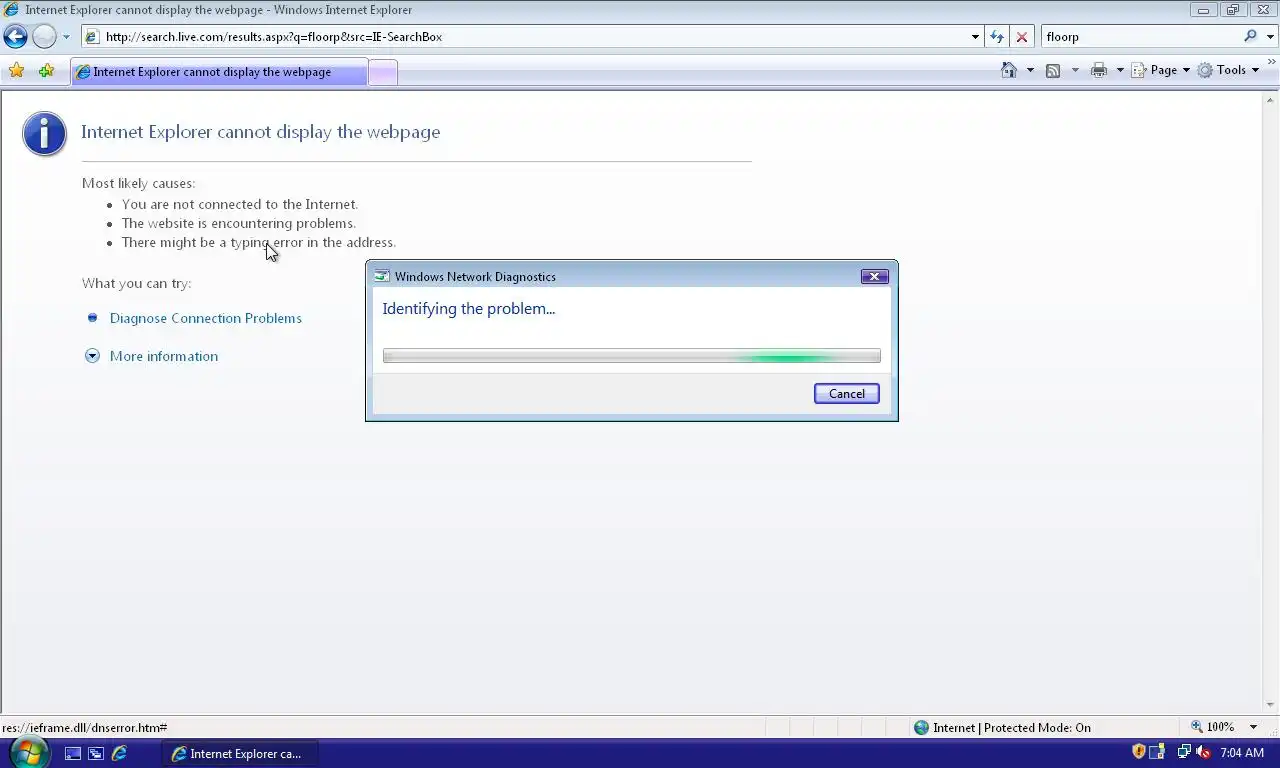The width and height of the screenshot is (1280, 768).
Task: Show more toolbar commands chevron
Action: pos(1272,62)
